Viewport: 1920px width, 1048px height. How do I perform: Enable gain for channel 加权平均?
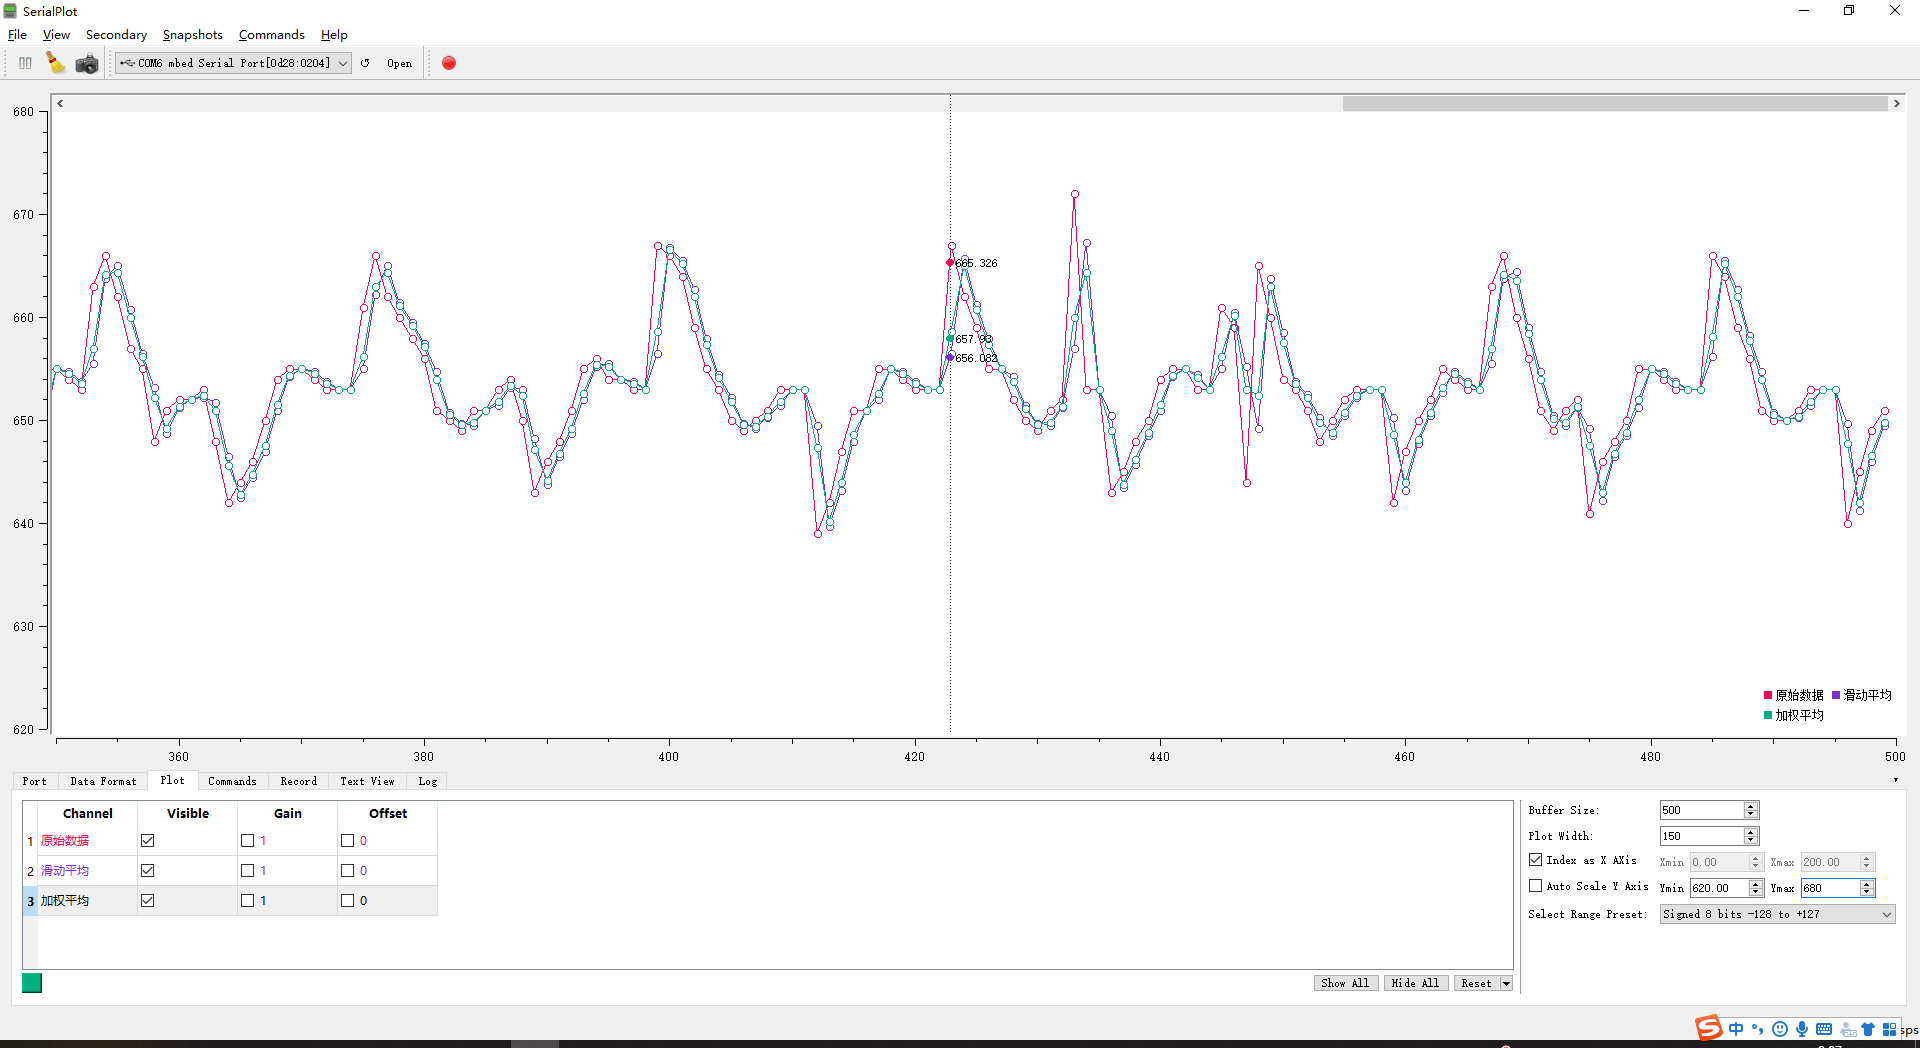pos(248,901)
